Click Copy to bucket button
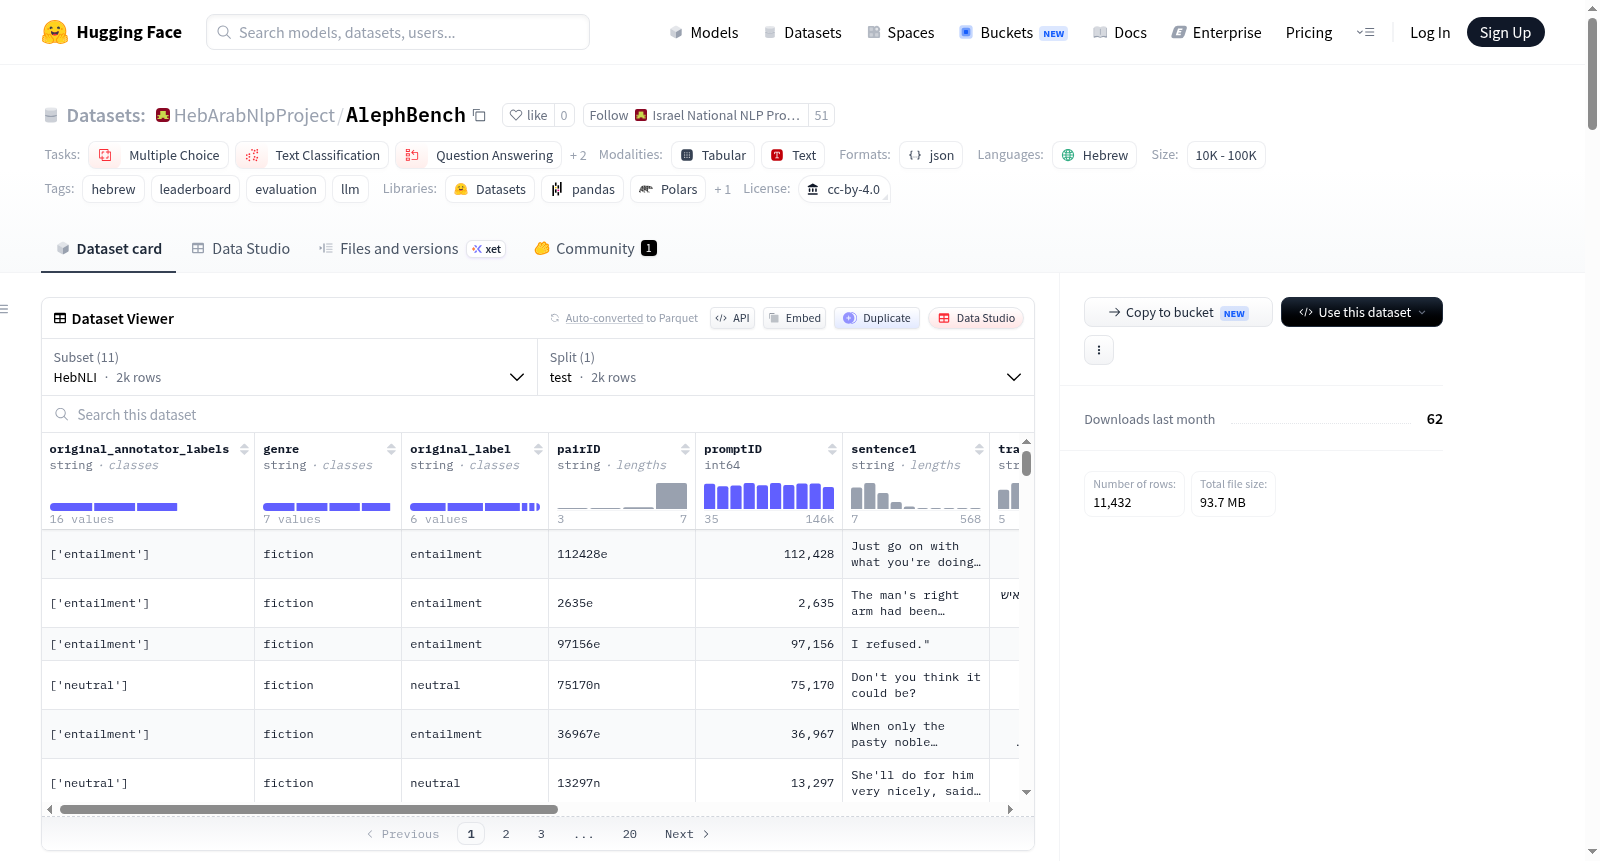Image resolution: width=1600 pixels, height=861 pixels. click(1178, 312)
